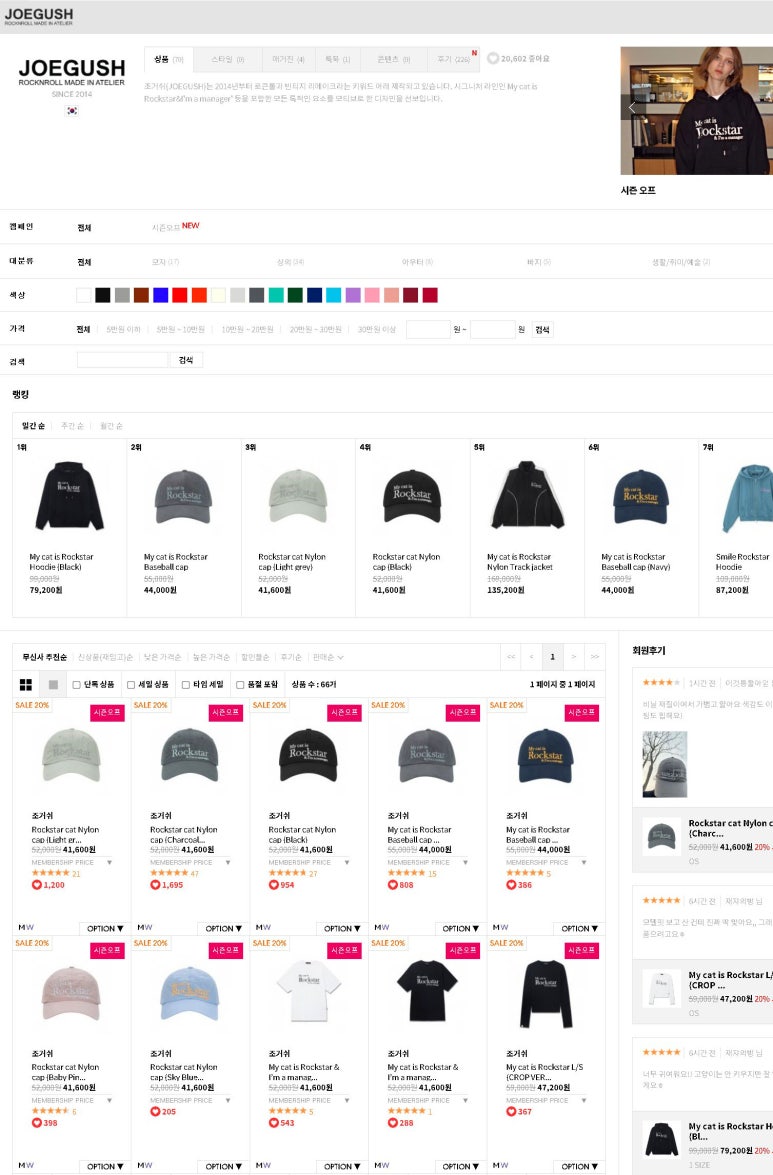Filter by 상의 (34) category
773x1175 pixels.
click(290, 262)
